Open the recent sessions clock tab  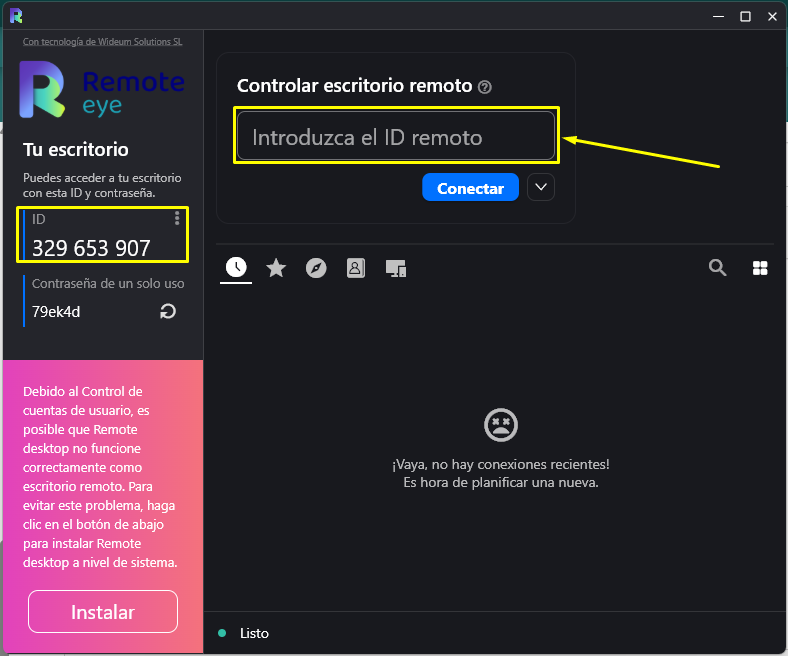point(236,267)
